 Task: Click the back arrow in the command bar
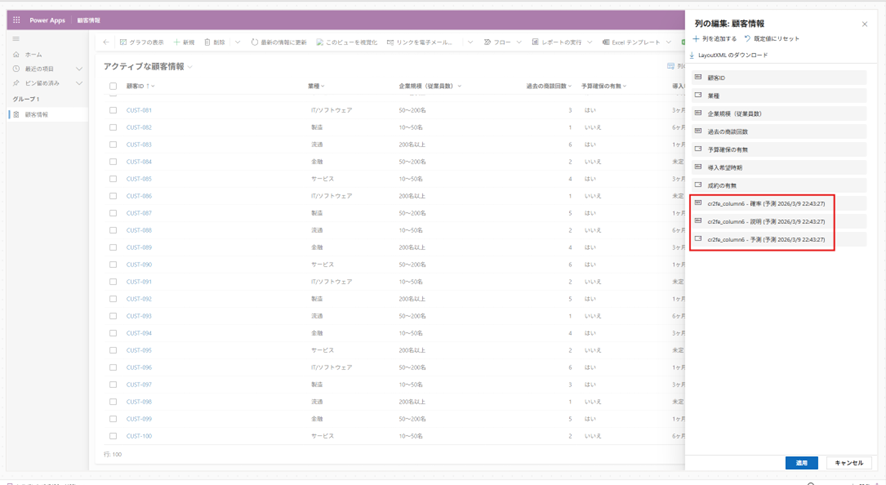[107, 43]
